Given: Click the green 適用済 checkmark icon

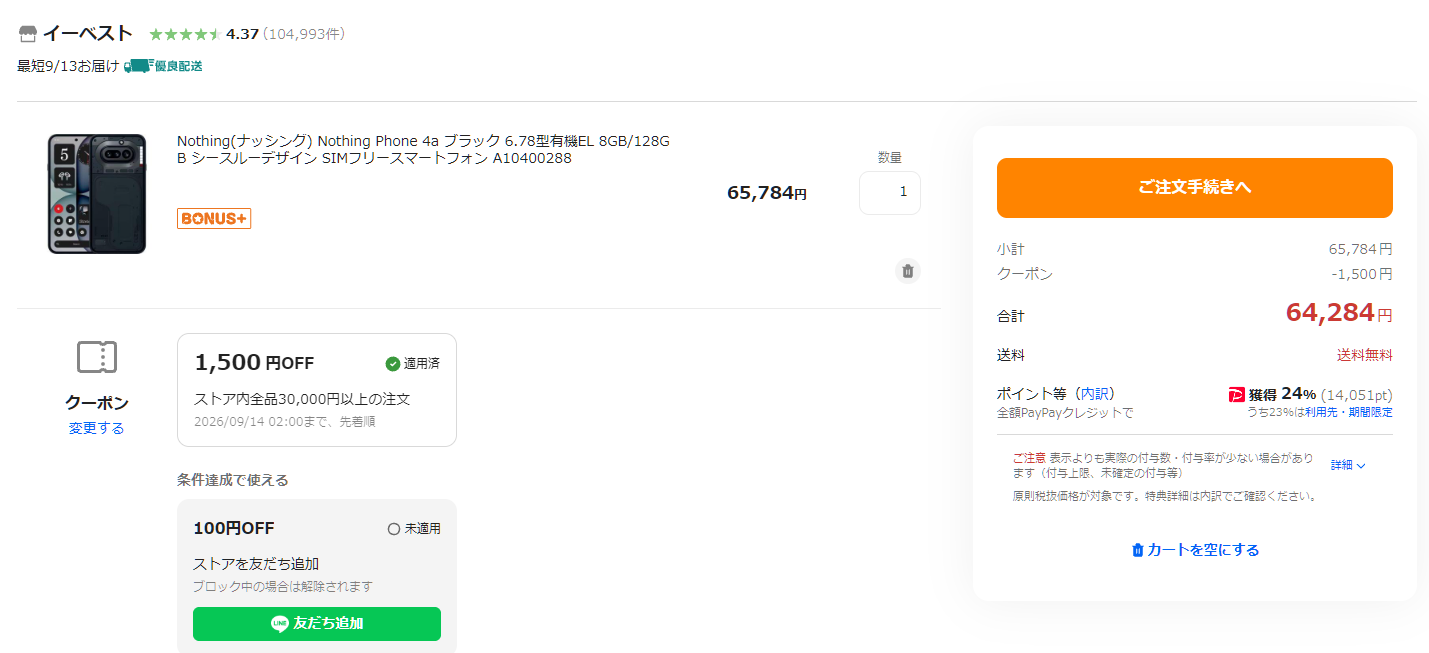Looking at the screenshot, I should point(393,363).
